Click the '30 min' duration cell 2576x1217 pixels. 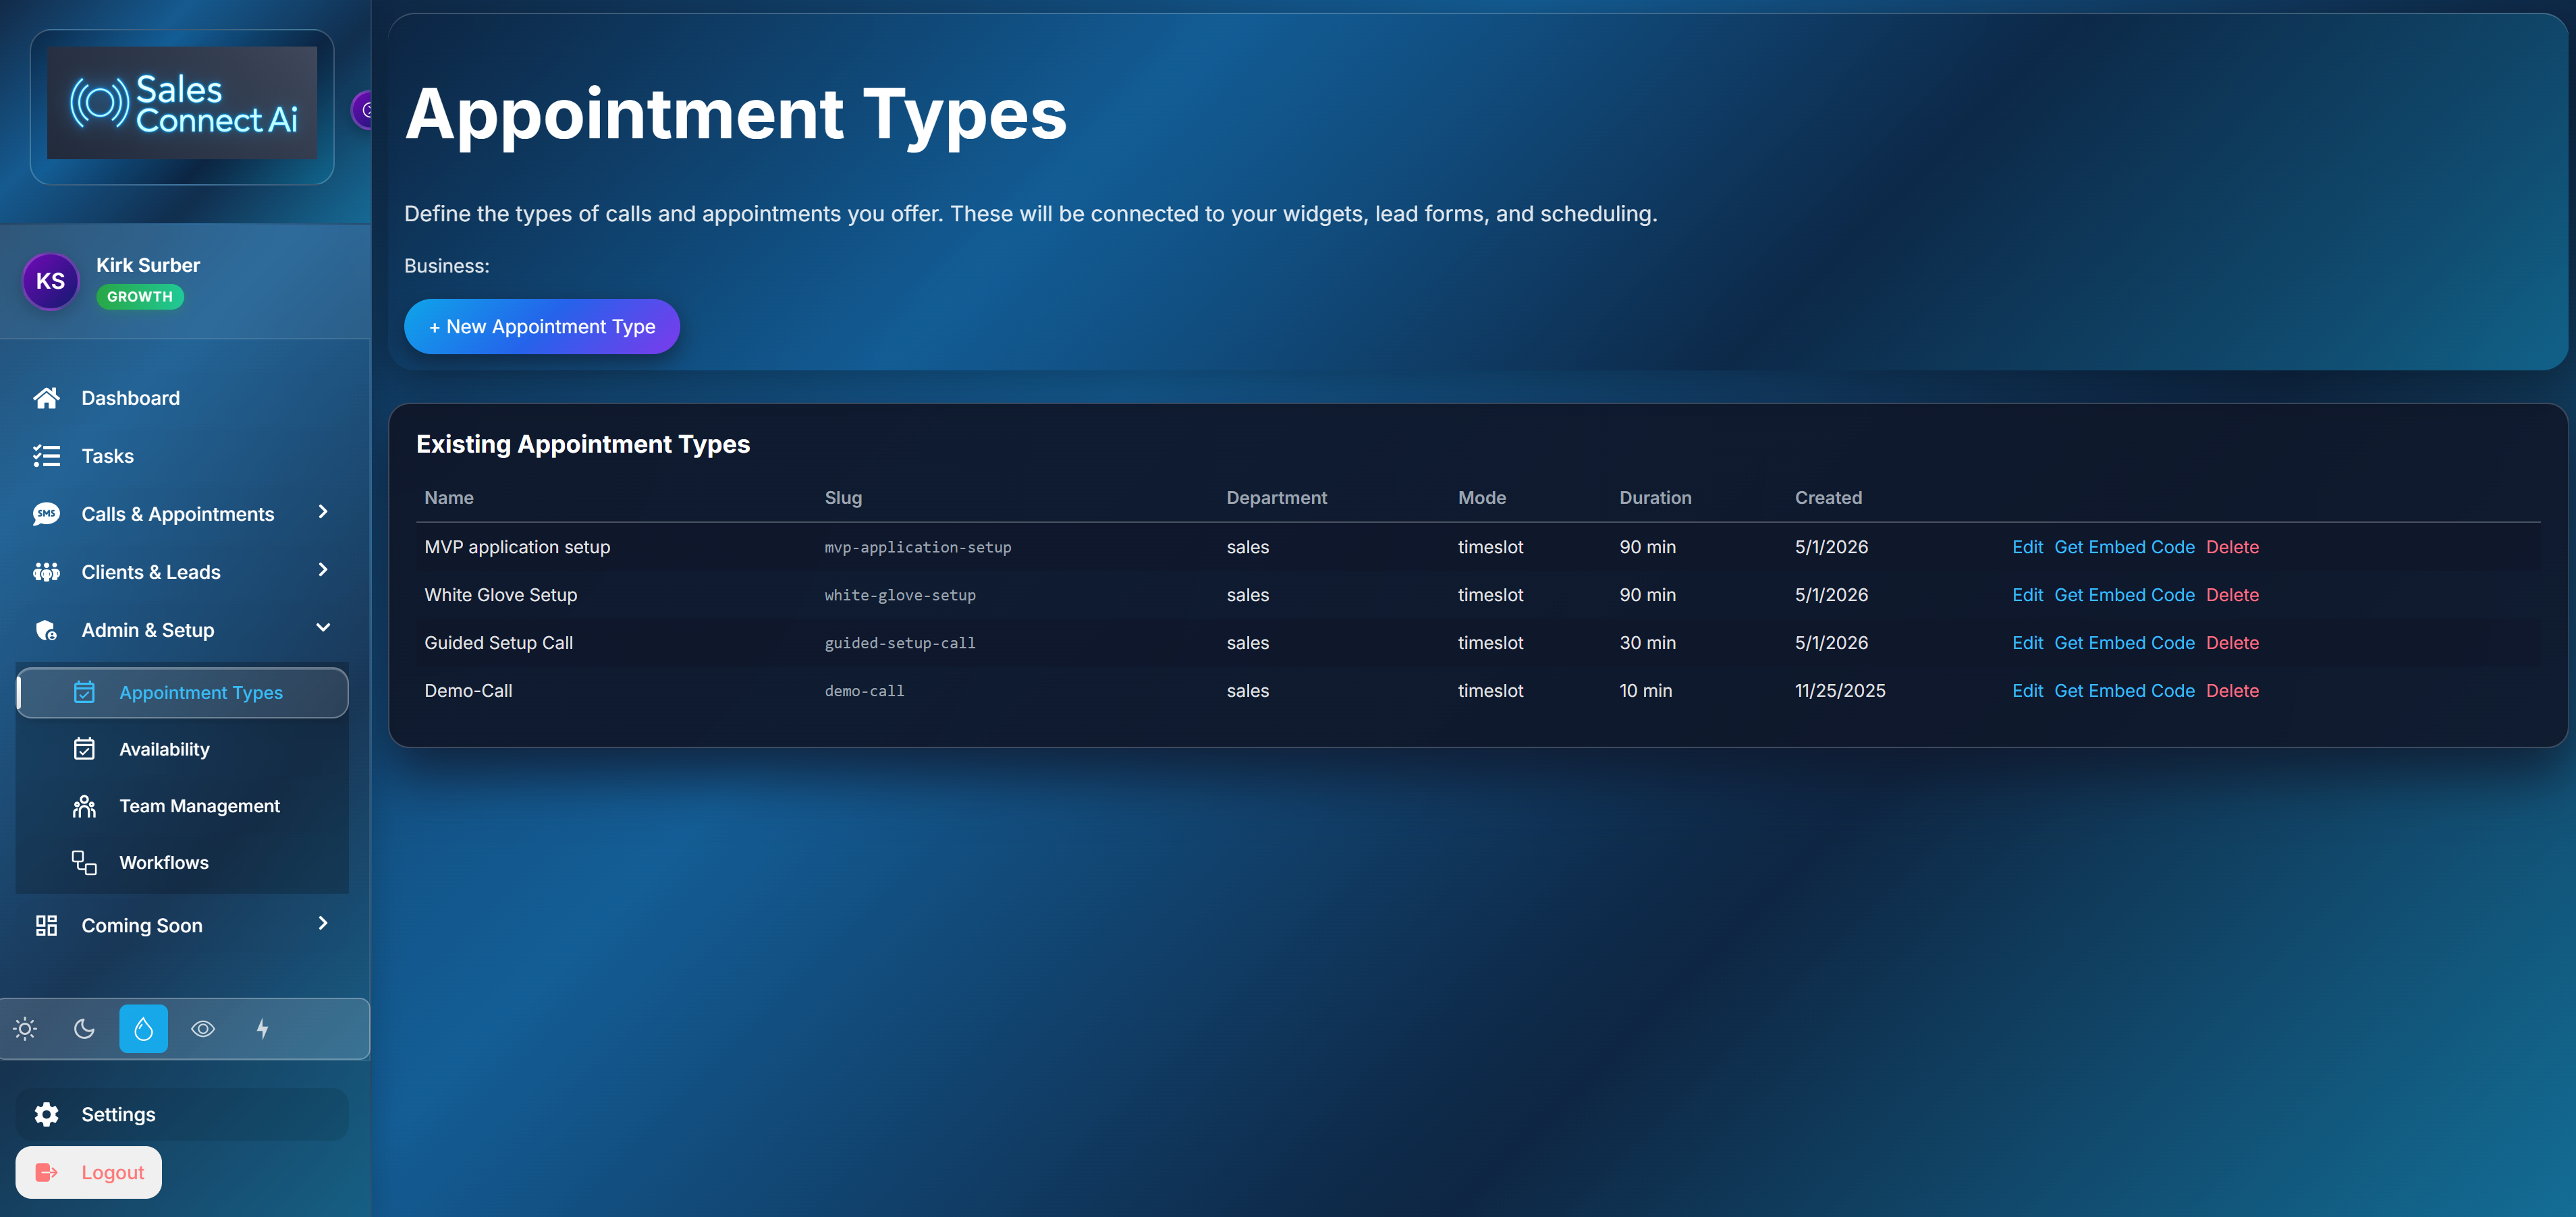pos(1647,643)
